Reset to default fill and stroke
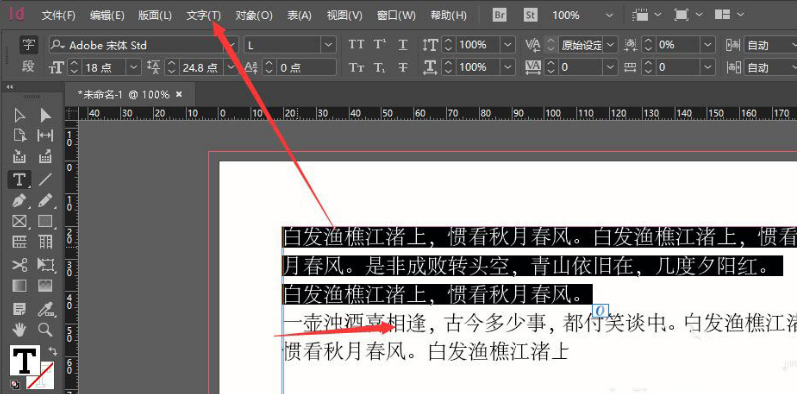798x394 pixels. click(x=14, y=384)
